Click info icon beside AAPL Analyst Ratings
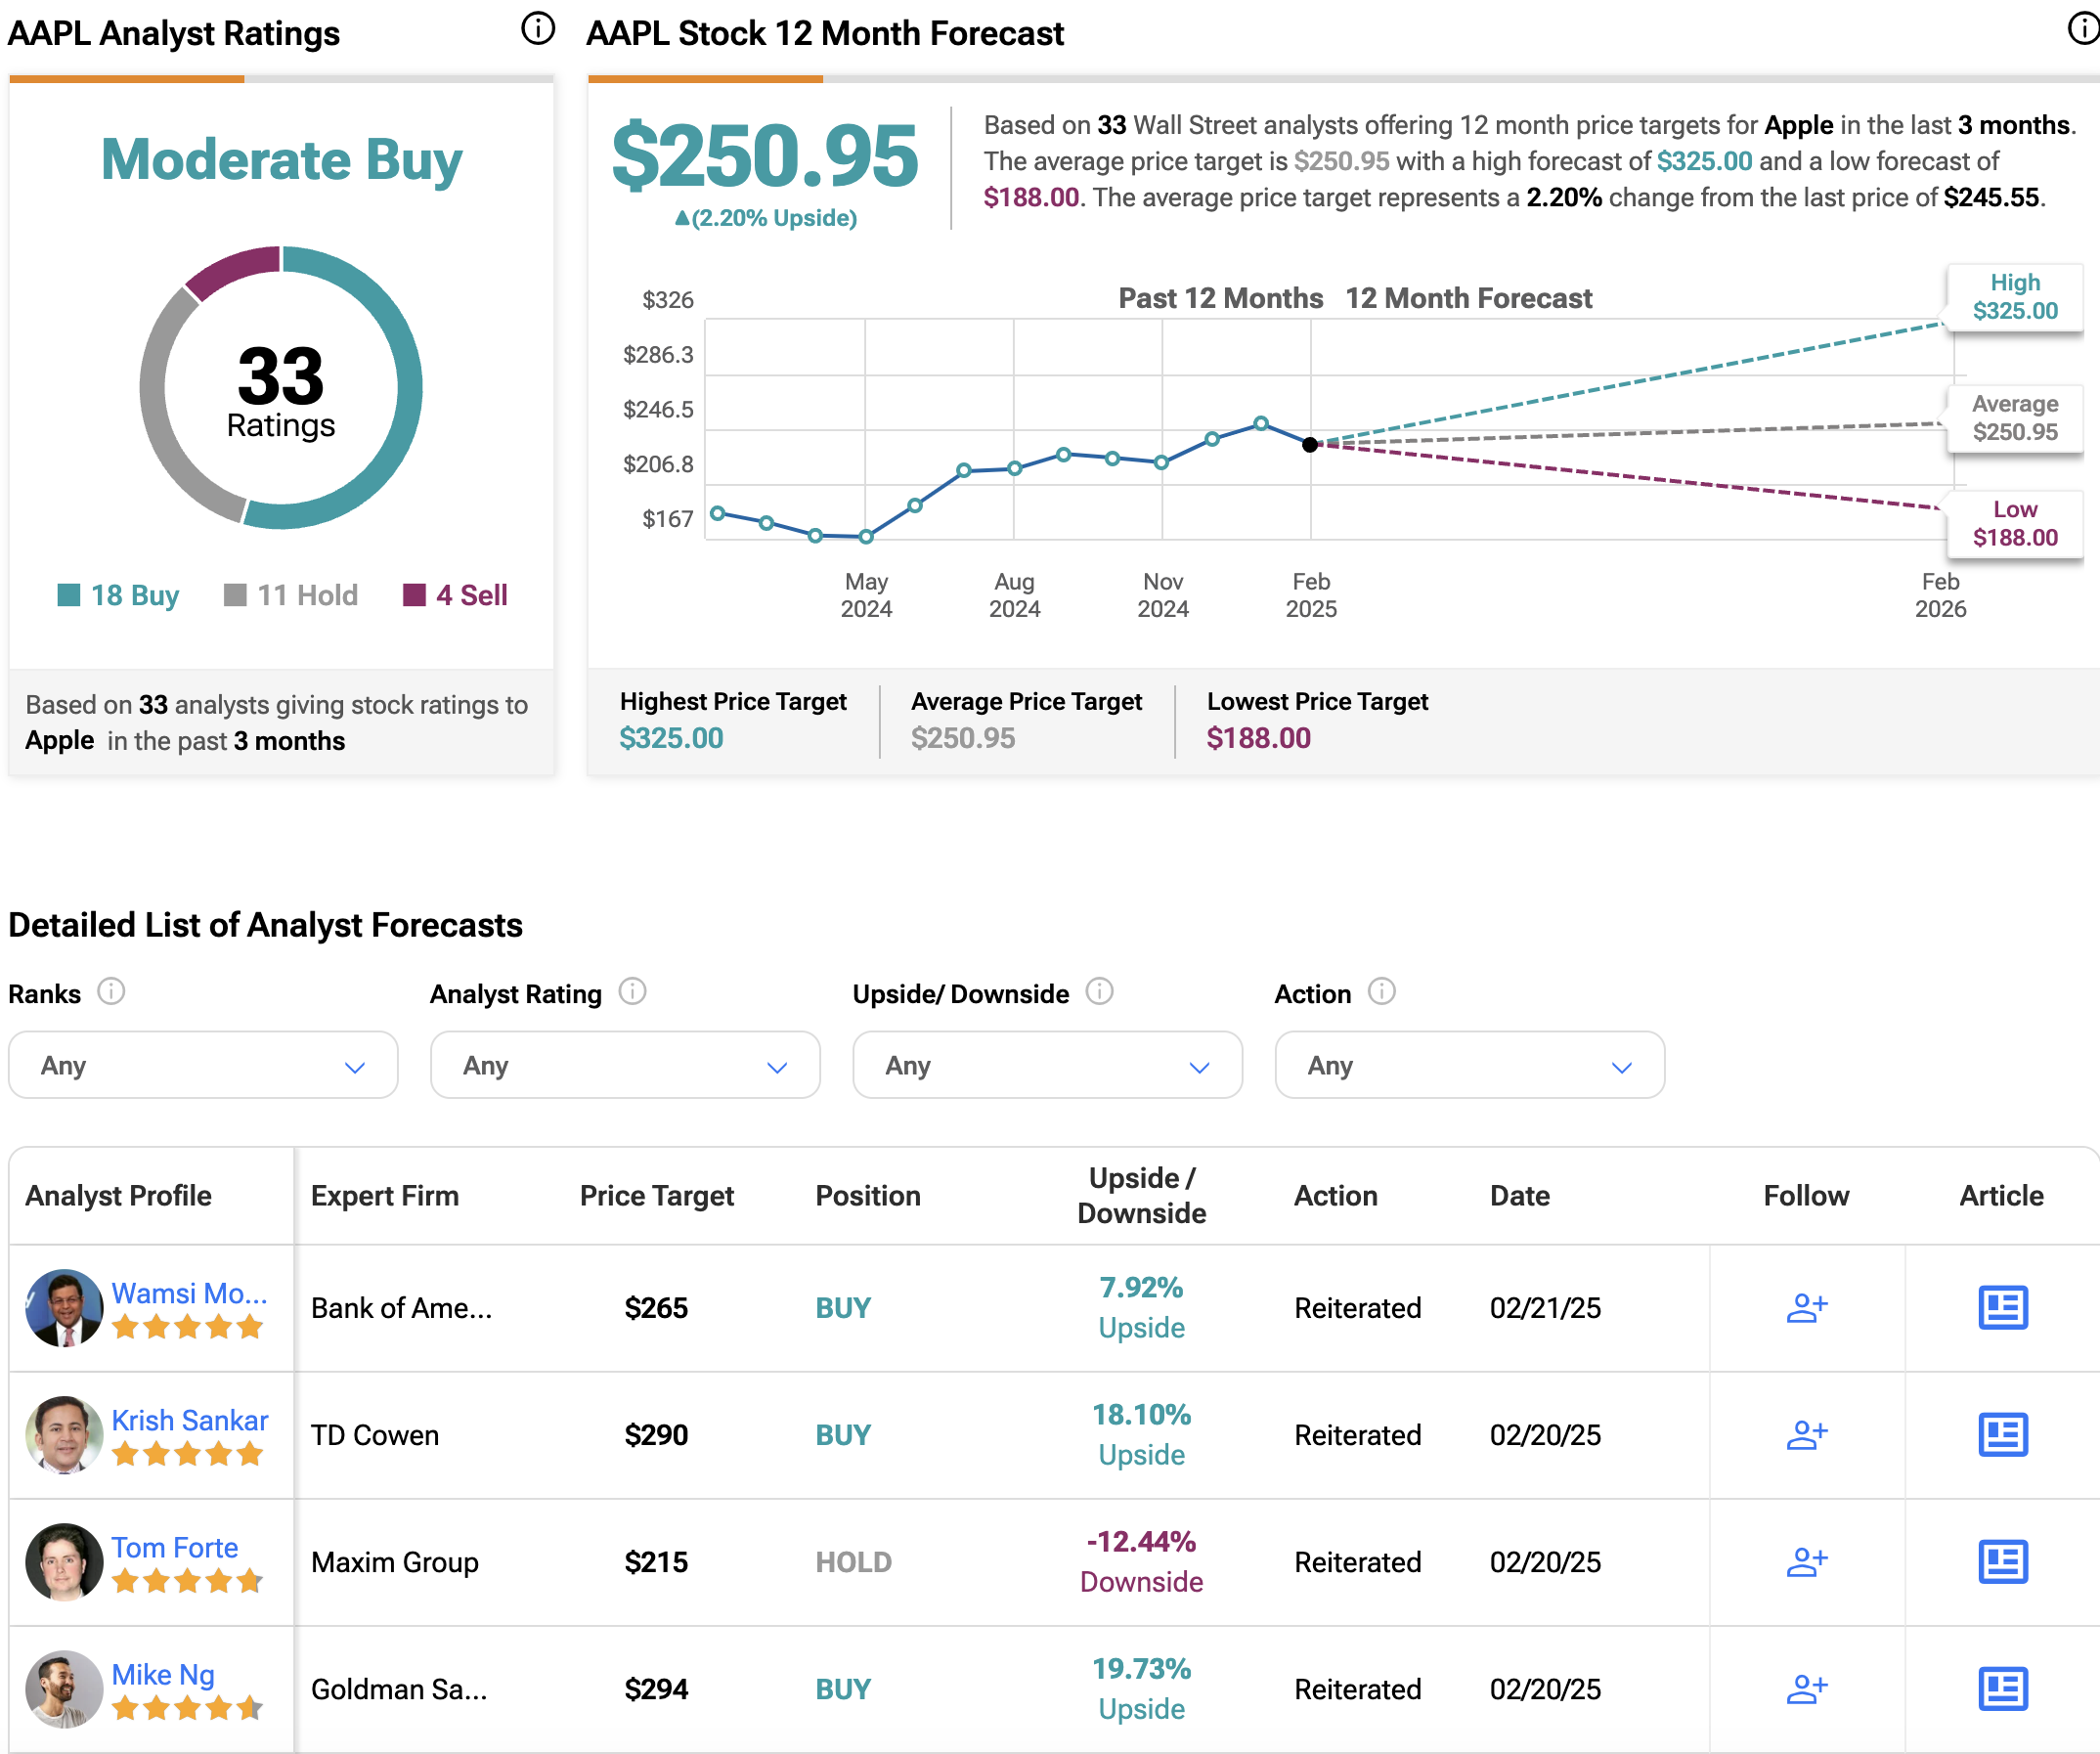Image resolution: width=2100 pixels, height=1754 pixels. click(538, 28)
